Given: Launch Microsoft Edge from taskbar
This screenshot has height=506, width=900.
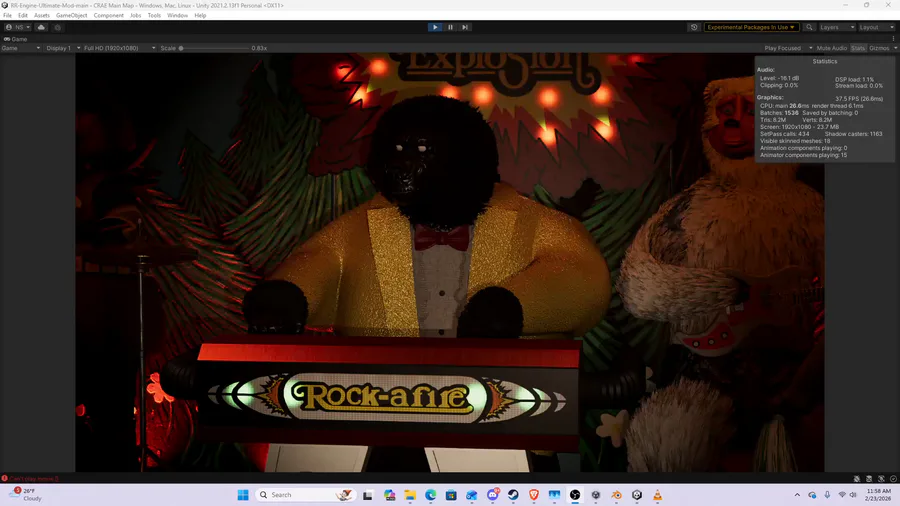Looking at the screenshot, I should pos(430,495).
